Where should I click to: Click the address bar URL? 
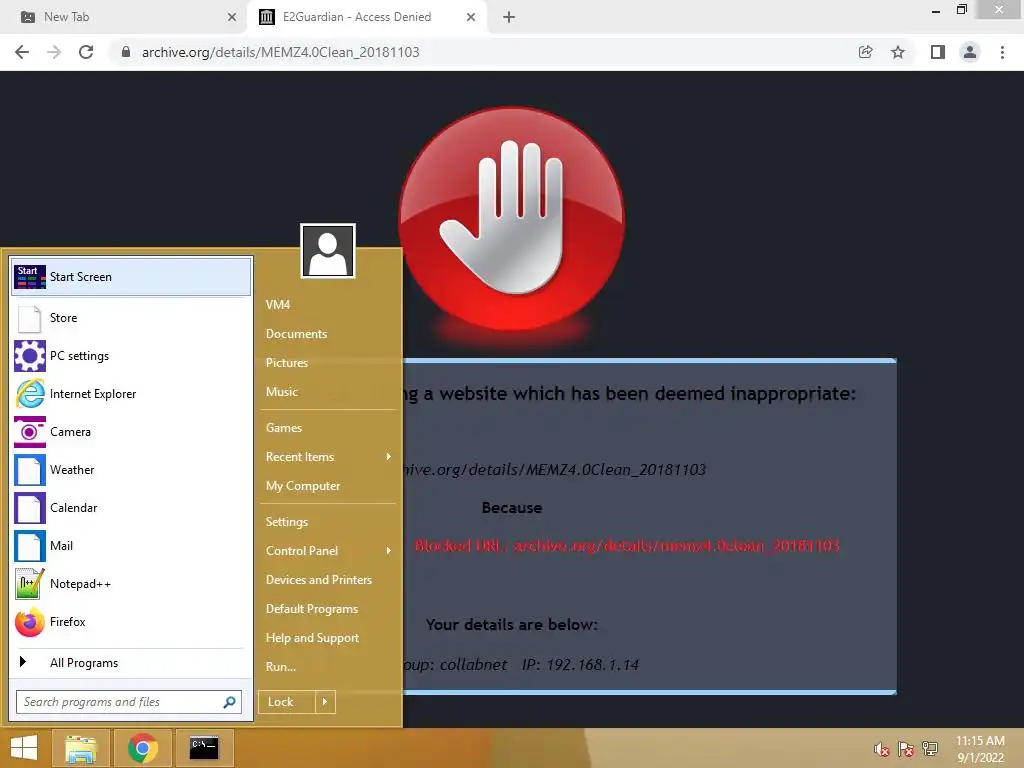coord(281,52)
